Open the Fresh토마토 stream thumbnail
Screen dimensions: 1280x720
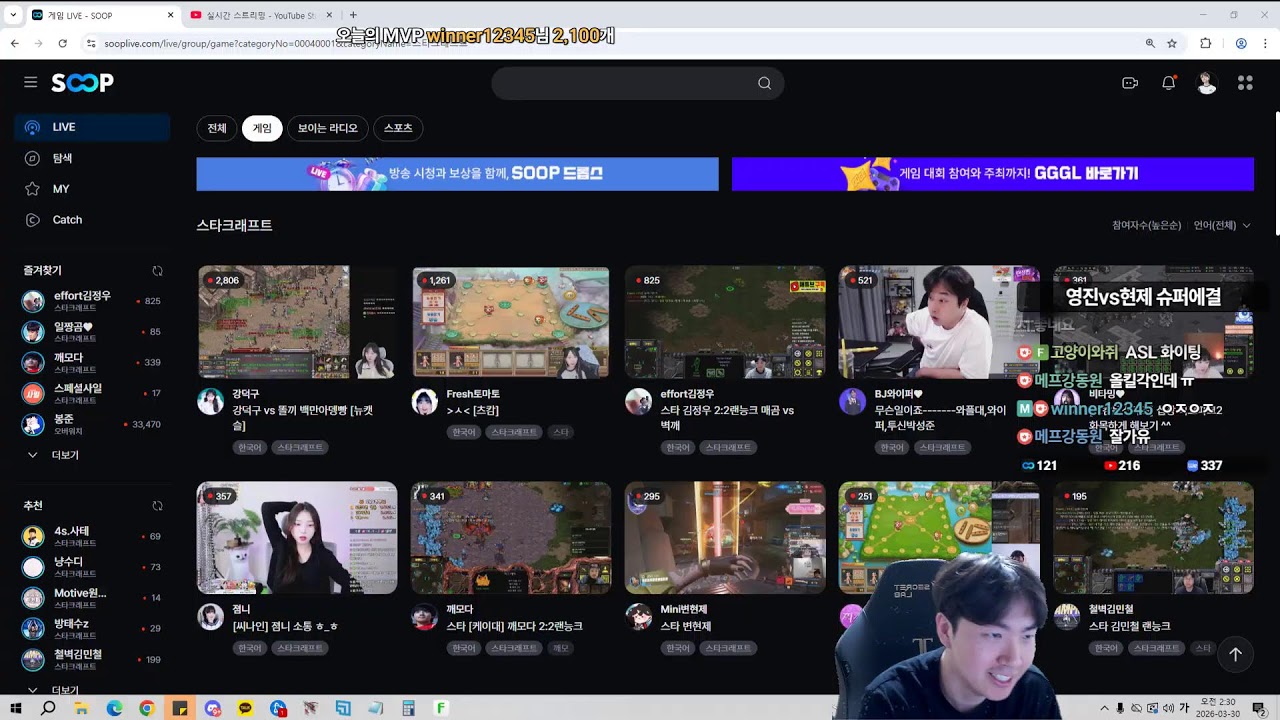point(511,322)
